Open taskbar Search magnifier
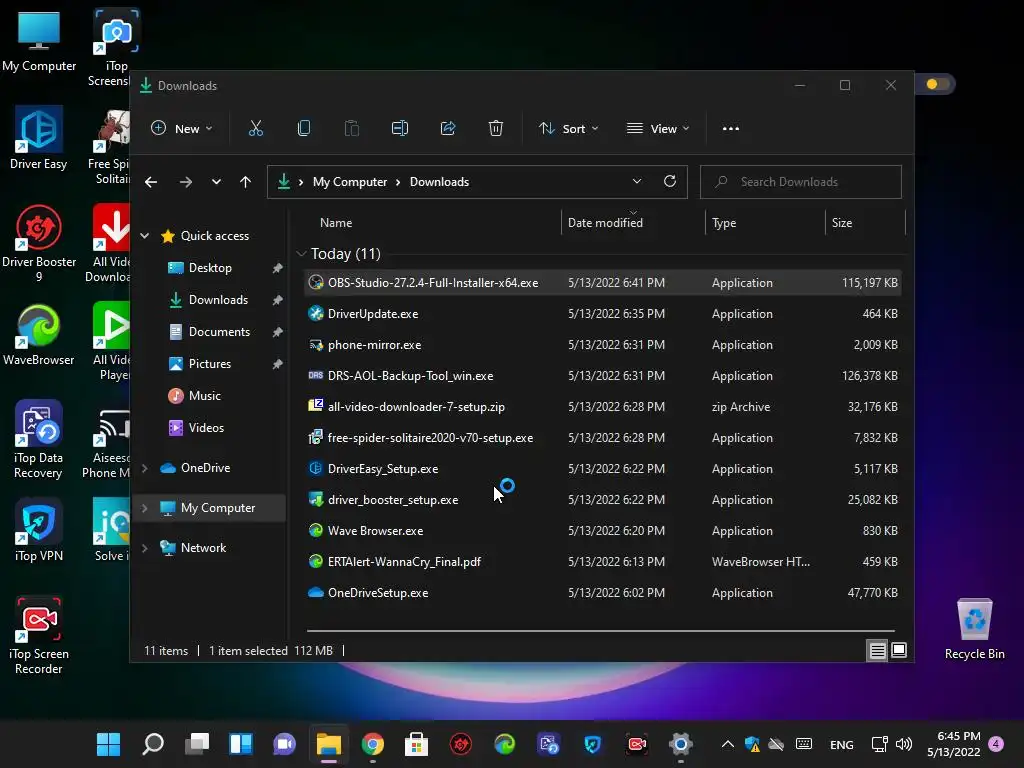 click(x=153, y=744)
